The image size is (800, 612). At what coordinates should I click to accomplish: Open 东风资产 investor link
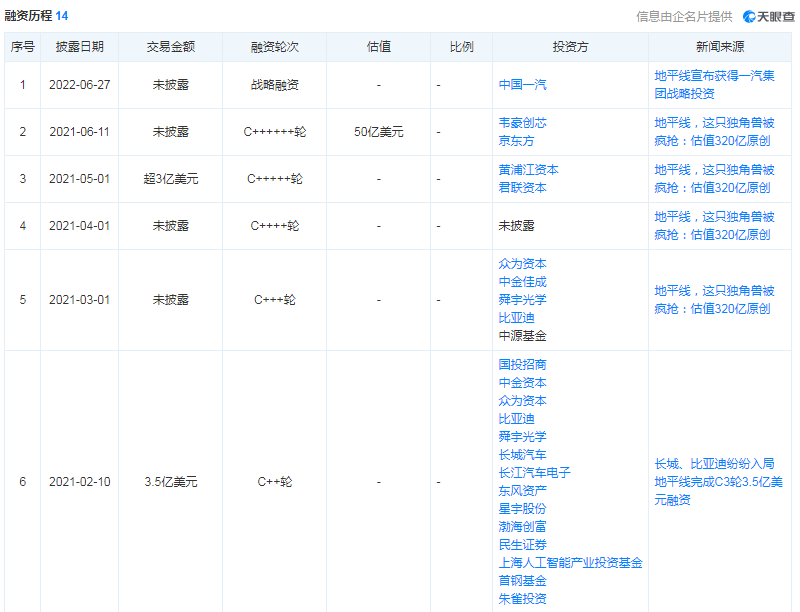(522, 491)
